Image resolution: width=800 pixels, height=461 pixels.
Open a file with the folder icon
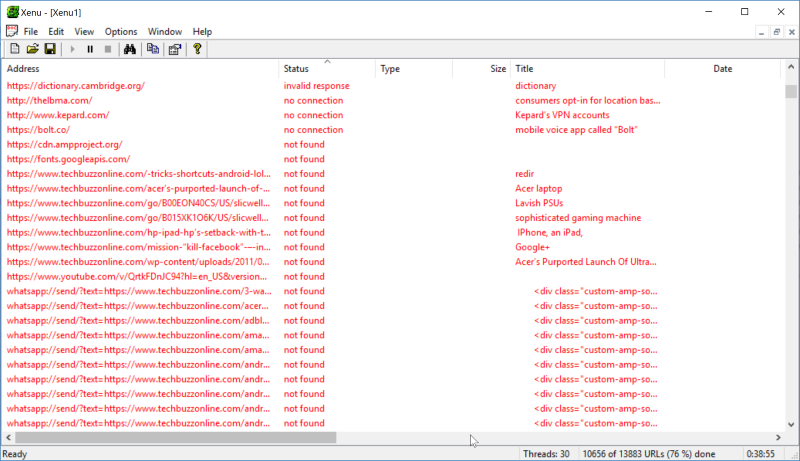coord(33,49)
